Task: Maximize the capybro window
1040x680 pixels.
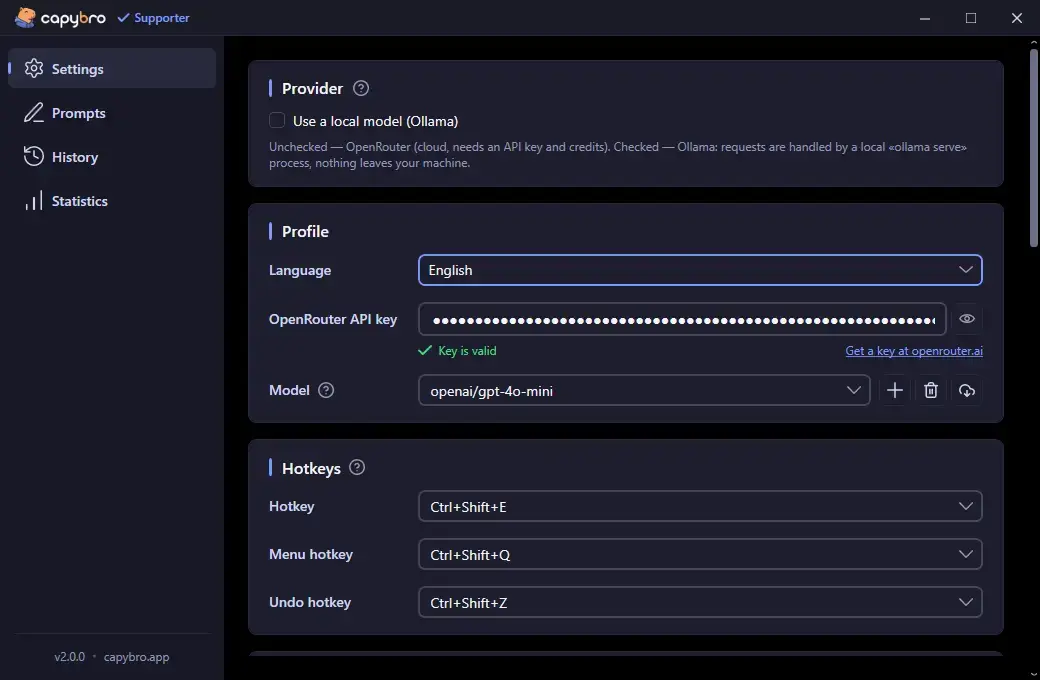Action: (x=970, y=18)
